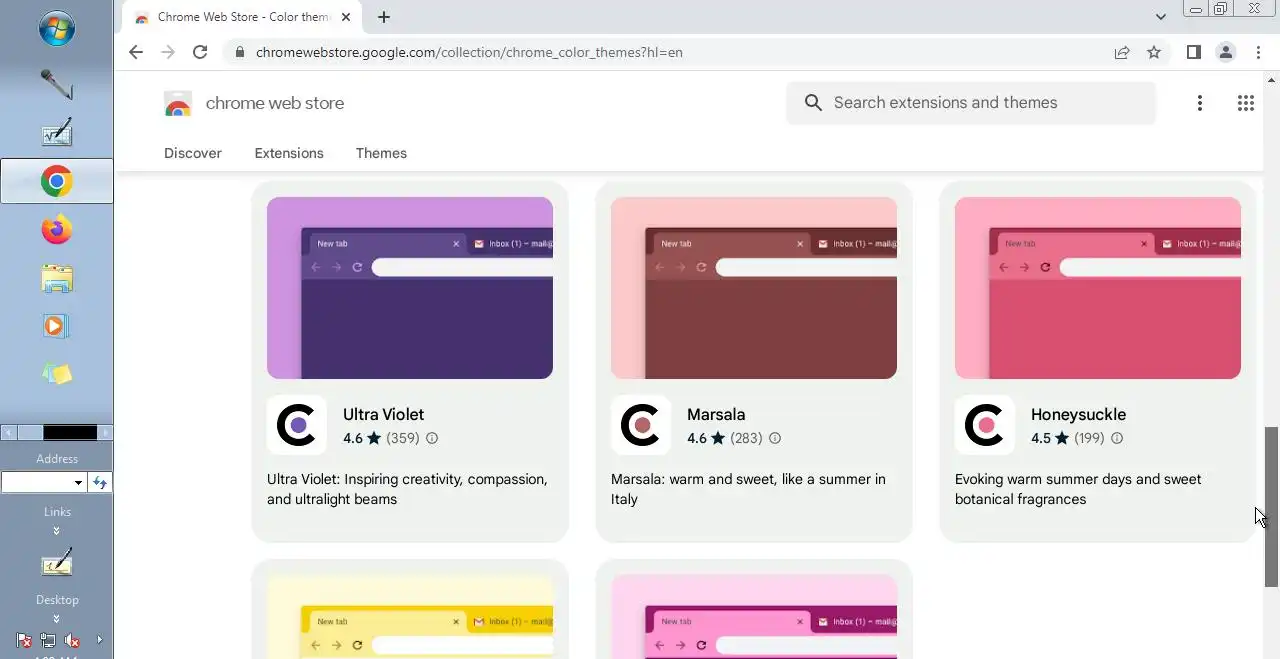
Task: Click the chrome web store logo
Action: coord(178,103)
